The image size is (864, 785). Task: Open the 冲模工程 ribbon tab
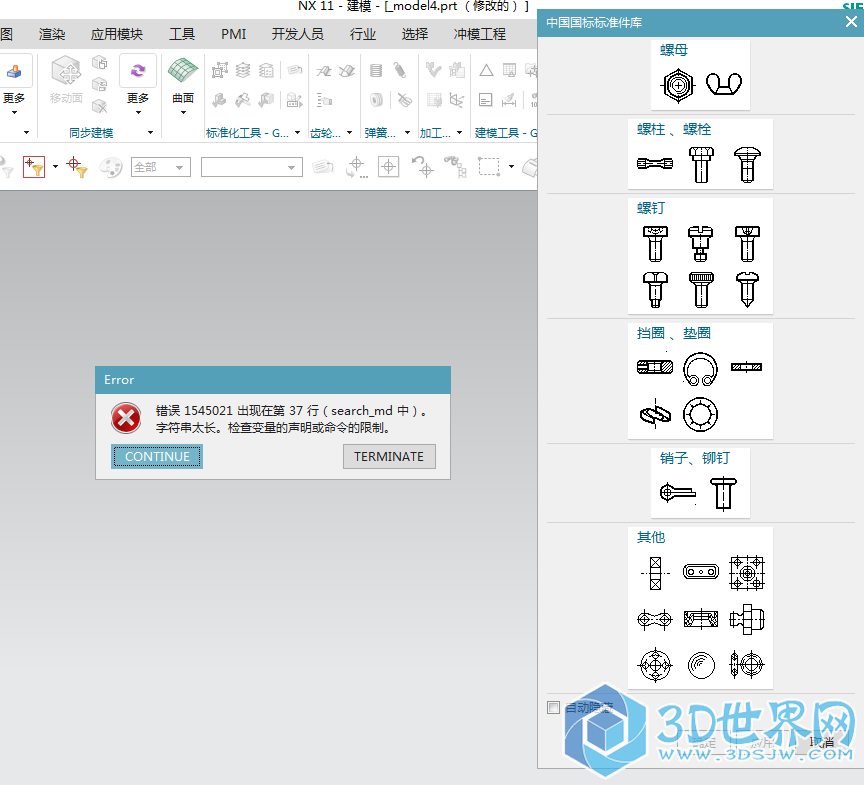click(479, 34)
